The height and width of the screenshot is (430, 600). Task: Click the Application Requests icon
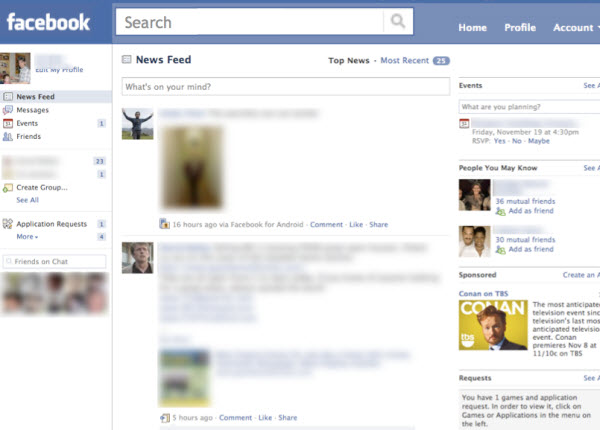point(8,224)
